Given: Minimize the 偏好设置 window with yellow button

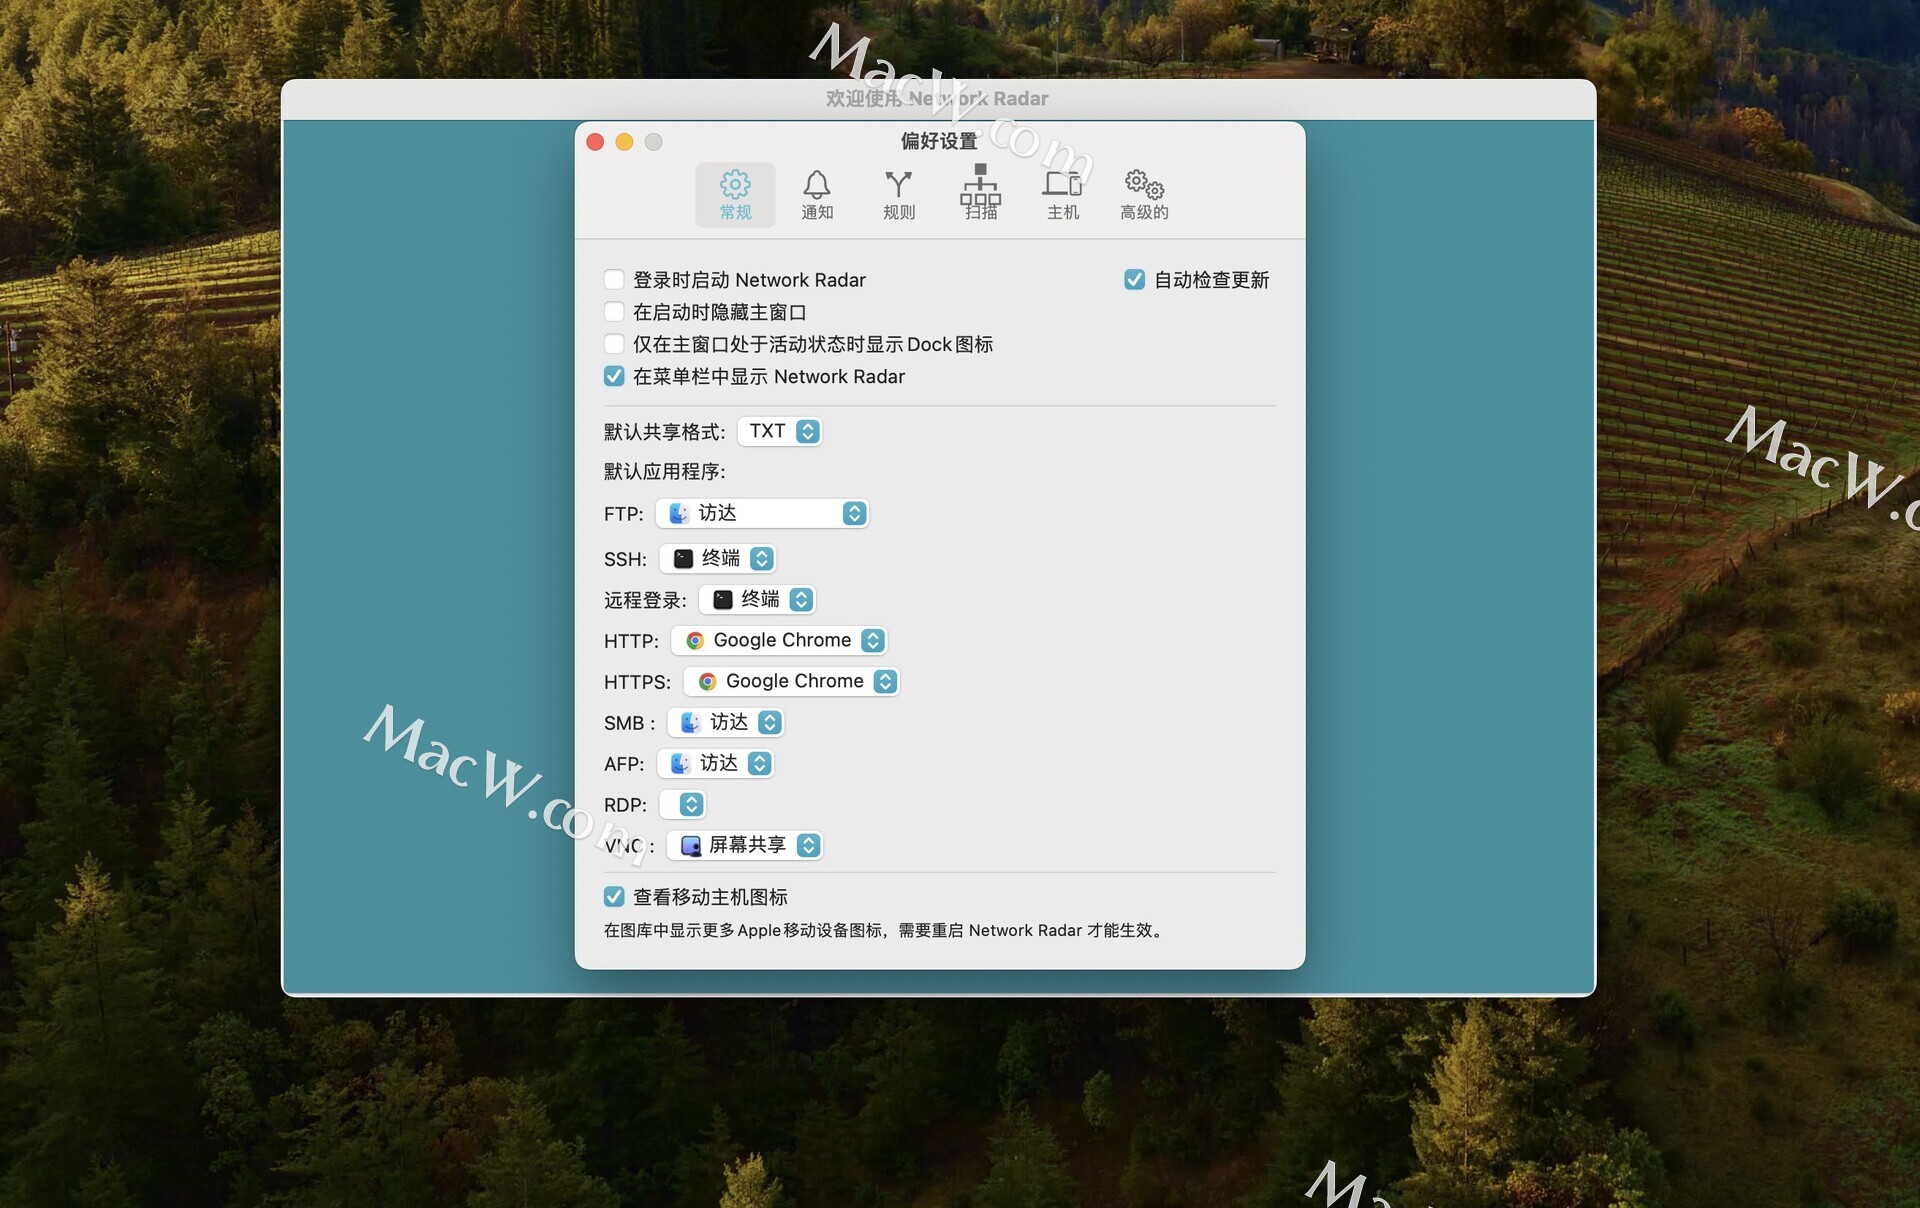Looking at the screenshot, I should pos(624,142).
